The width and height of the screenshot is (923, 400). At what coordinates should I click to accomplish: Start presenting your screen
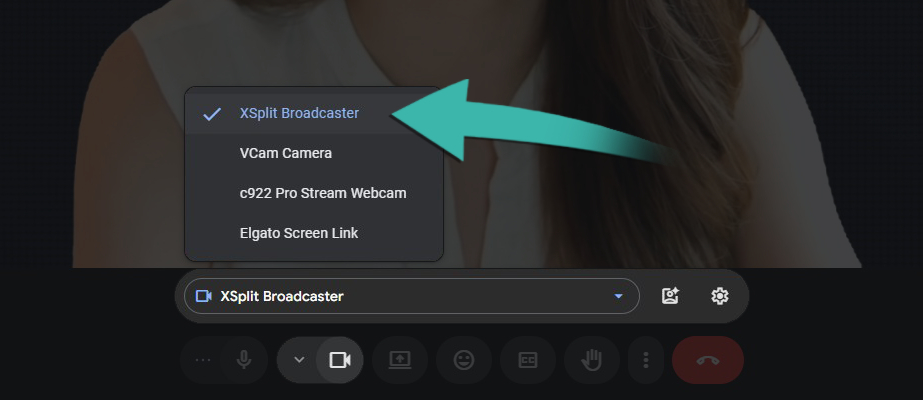click(x=400, y=360)
